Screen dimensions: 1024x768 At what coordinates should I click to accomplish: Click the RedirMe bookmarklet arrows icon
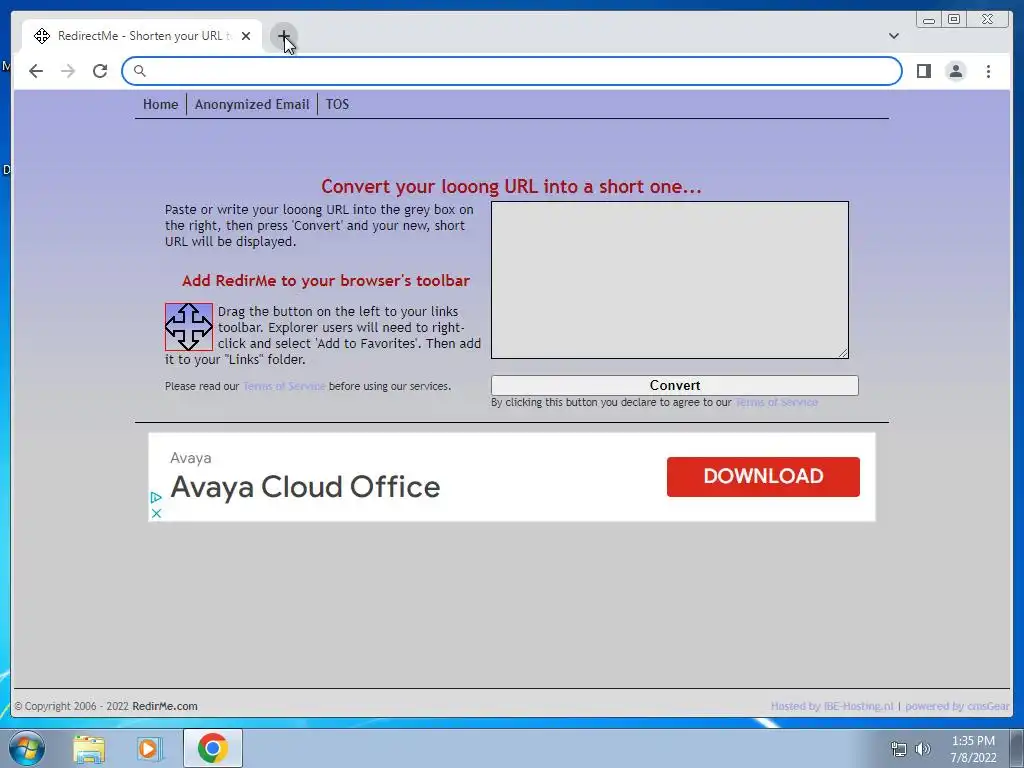click(189, 327)
